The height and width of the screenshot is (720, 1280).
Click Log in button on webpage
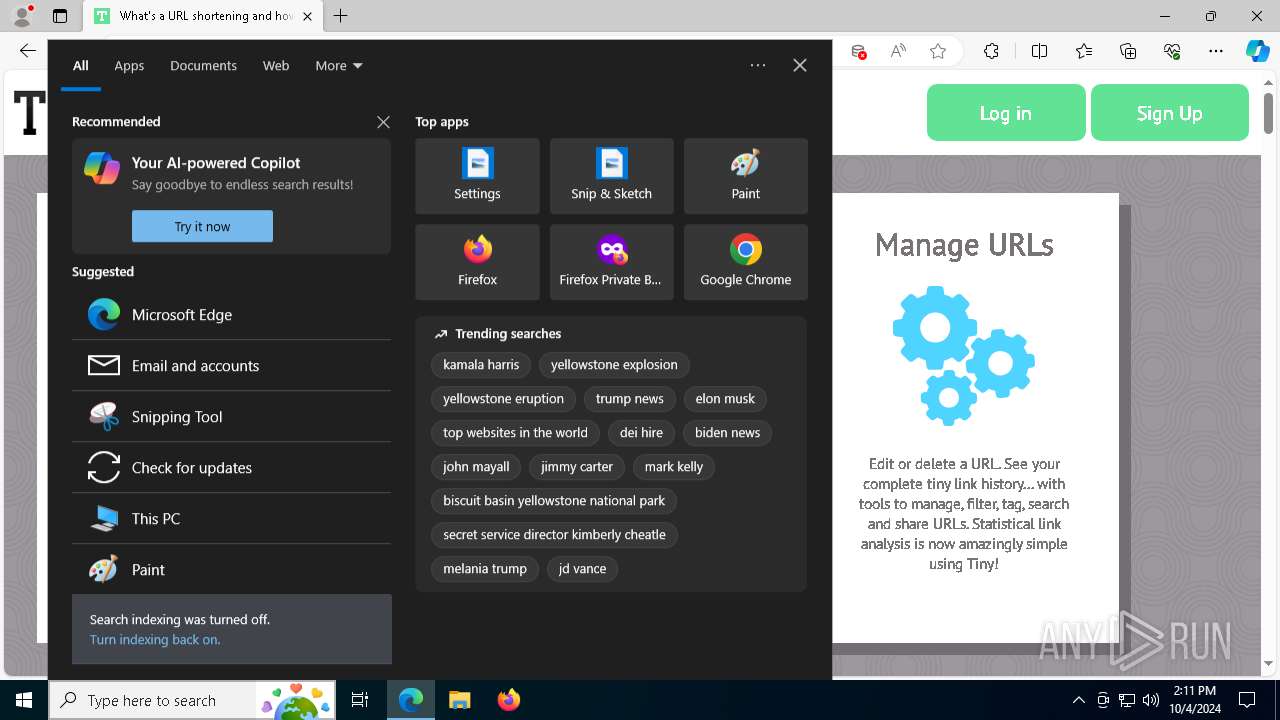tap(1006, 113)
